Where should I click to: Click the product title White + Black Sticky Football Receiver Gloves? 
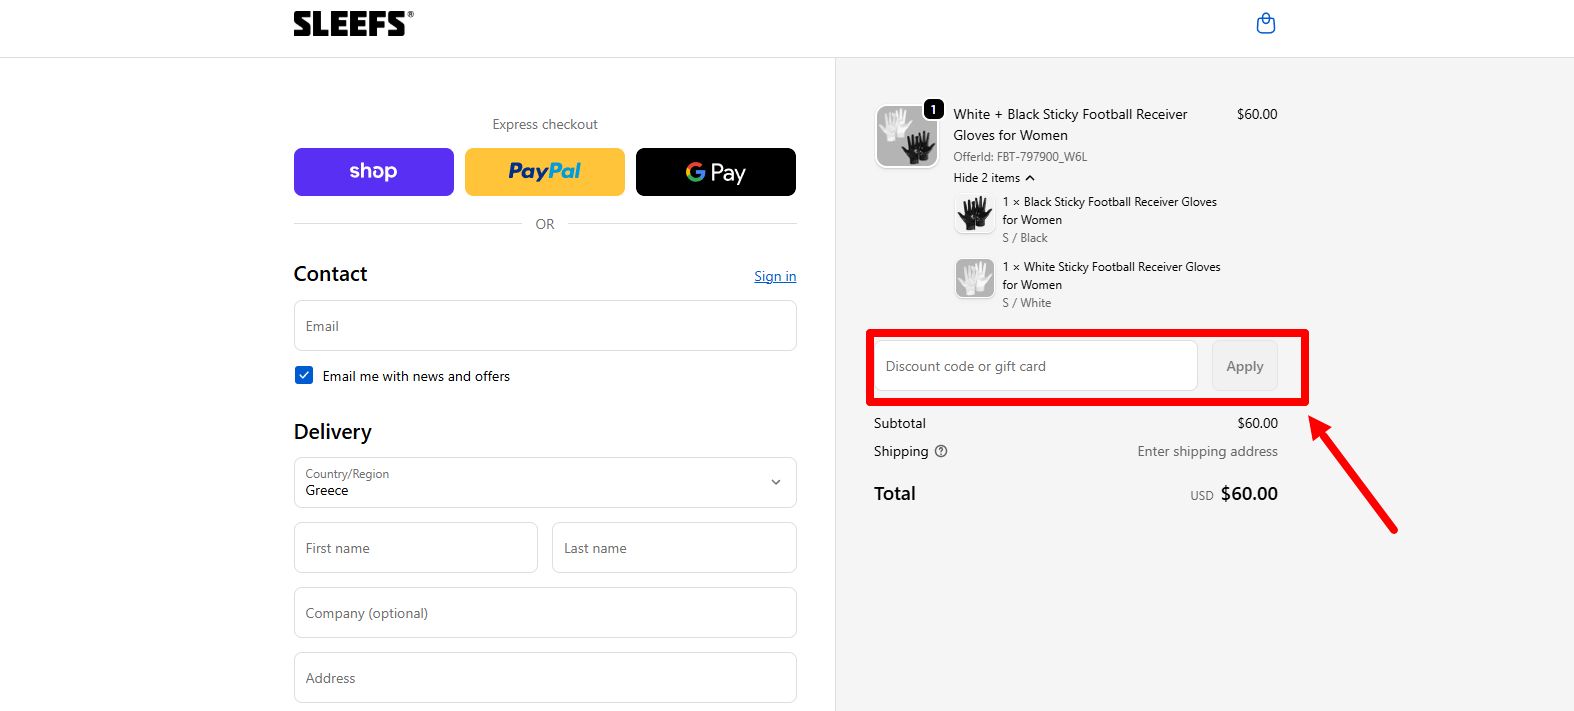pyautogui.click(x=1070, y=125)
